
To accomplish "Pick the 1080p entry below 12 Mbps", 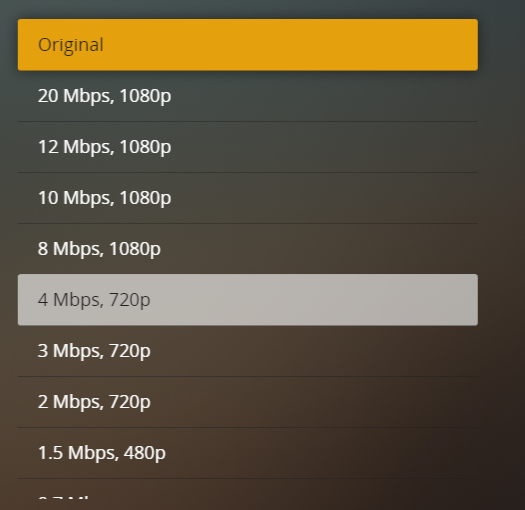I will tap(248, 198).
